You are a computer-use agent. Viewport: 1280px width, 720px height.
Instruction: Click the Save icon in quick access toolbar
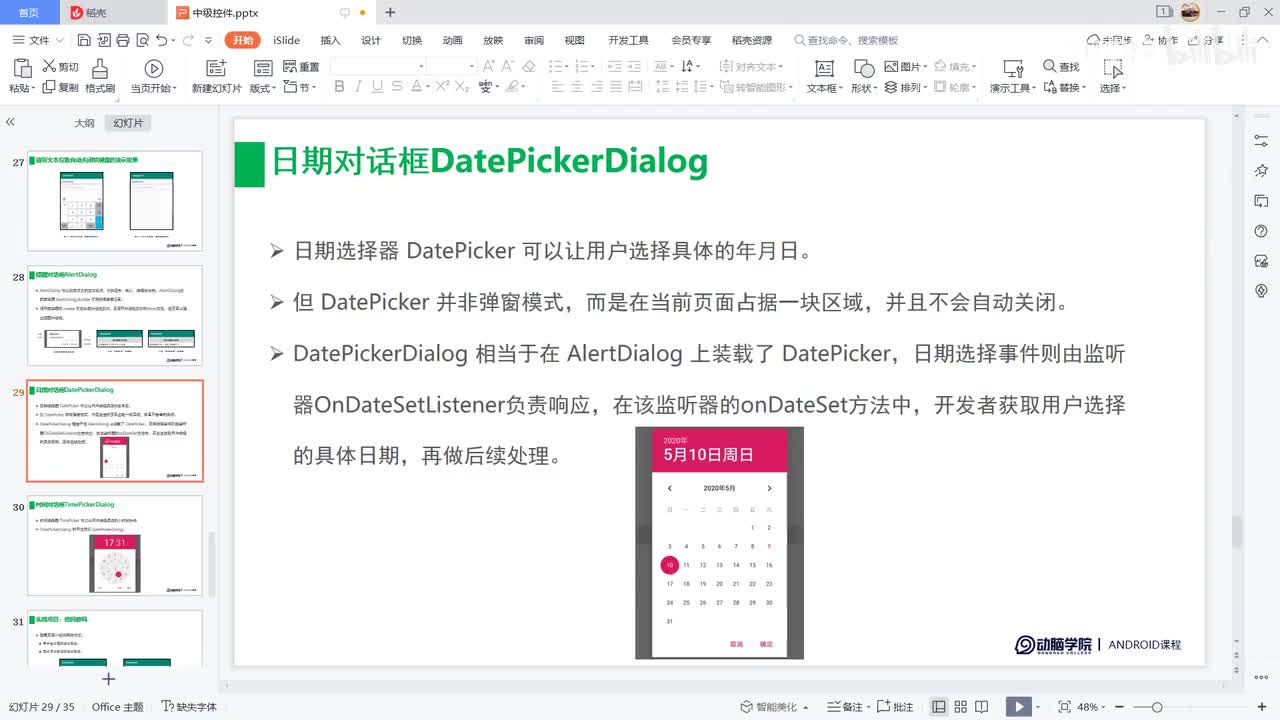(x=84, y=40)
